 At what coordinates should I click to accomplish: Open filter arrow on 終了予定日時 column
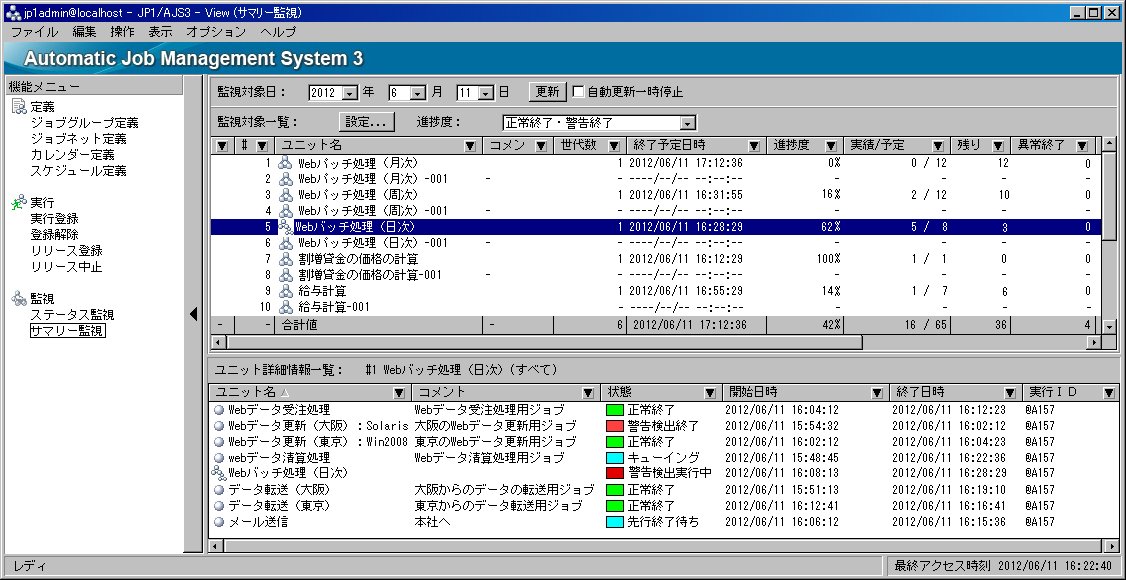pos(754,146)
